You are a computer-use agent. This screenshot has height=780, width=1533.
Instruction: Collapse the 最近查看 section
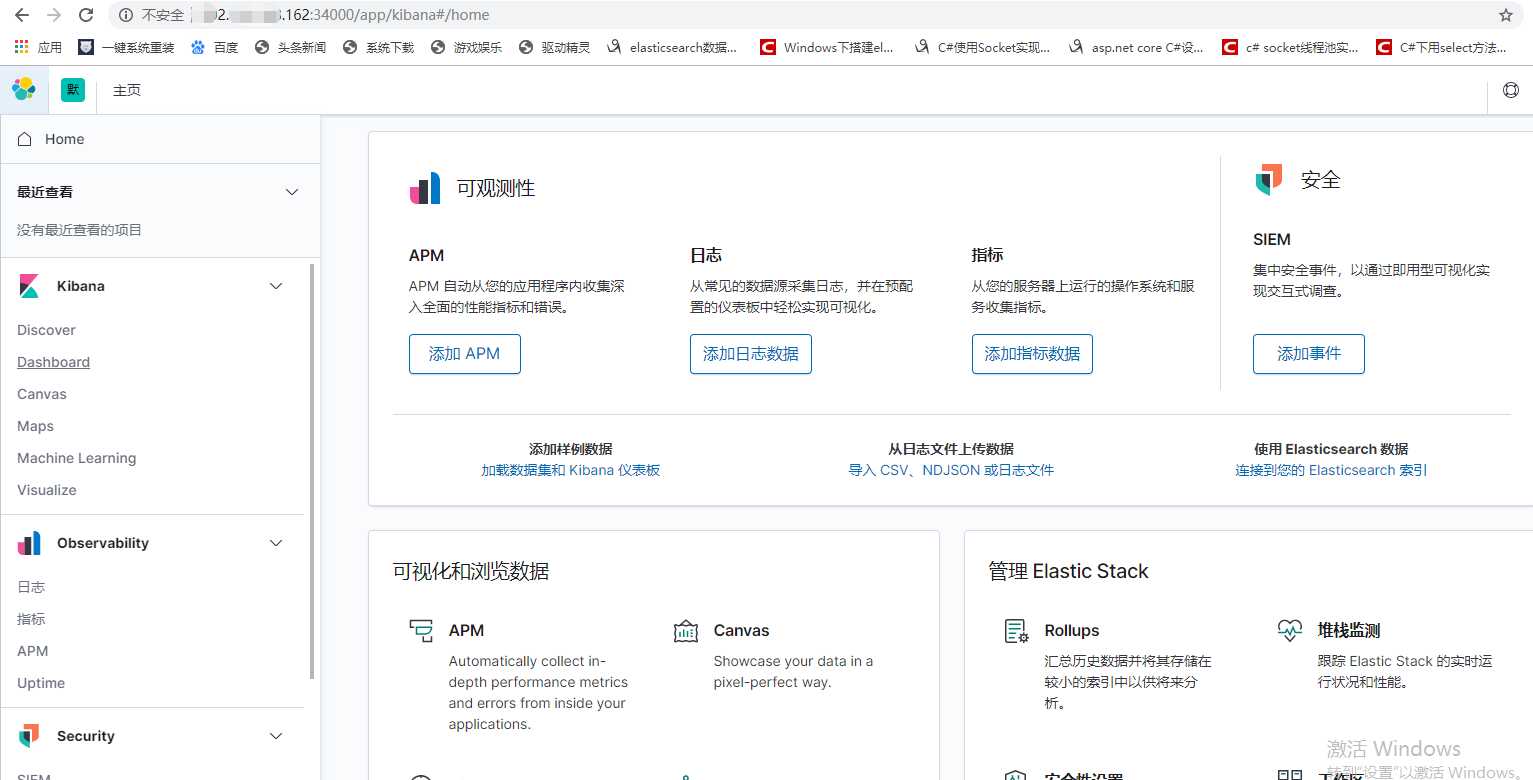click(292, 192)
